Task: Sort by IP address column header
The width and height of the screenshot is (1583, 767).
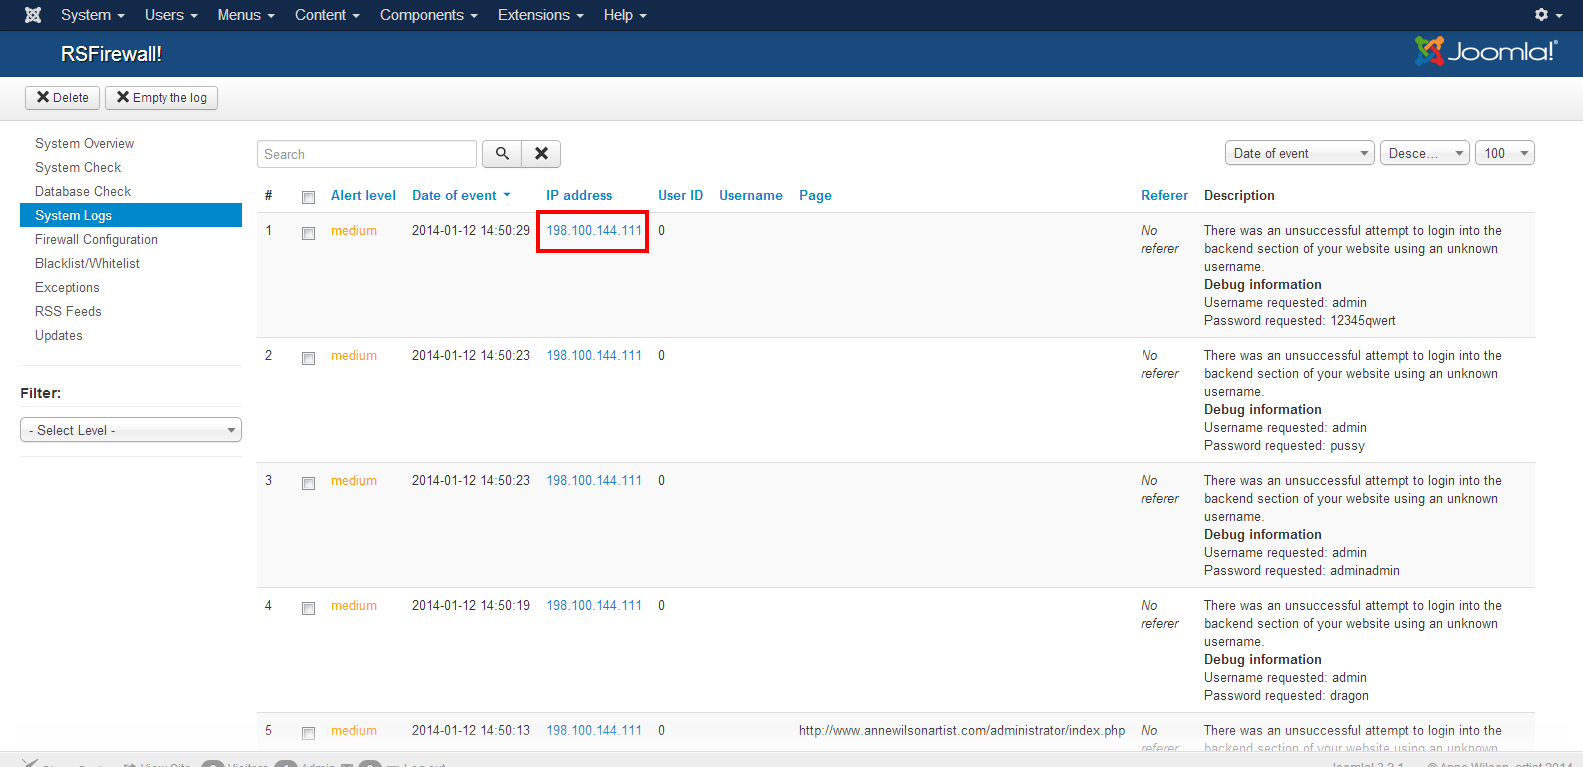Action: point(579,195)
